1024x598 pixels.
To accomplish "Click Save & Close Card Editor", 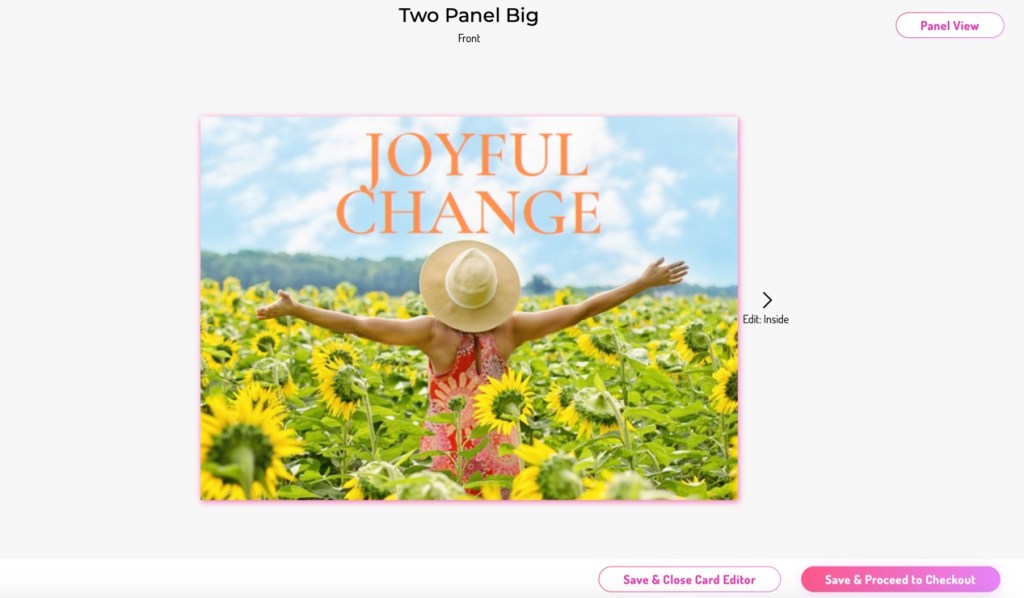I will tap(689, 579).
